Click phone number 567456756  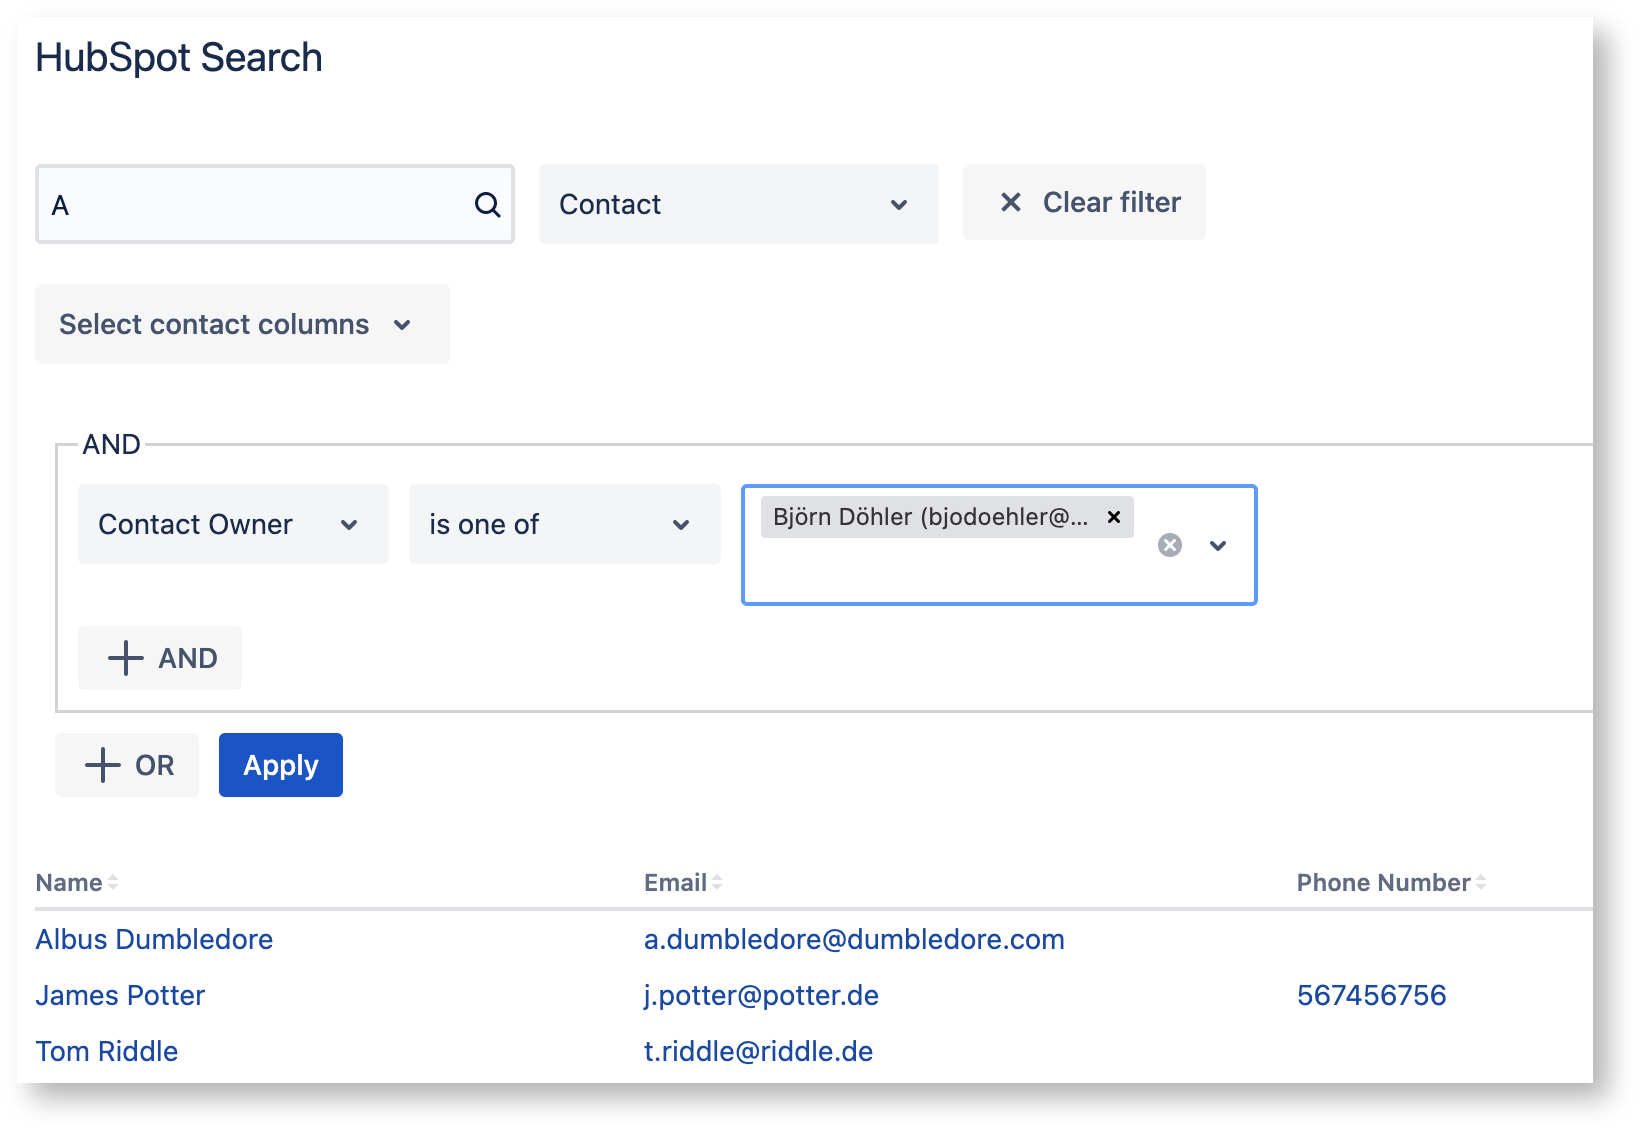pyautogui.click(x=1371, y=995)
